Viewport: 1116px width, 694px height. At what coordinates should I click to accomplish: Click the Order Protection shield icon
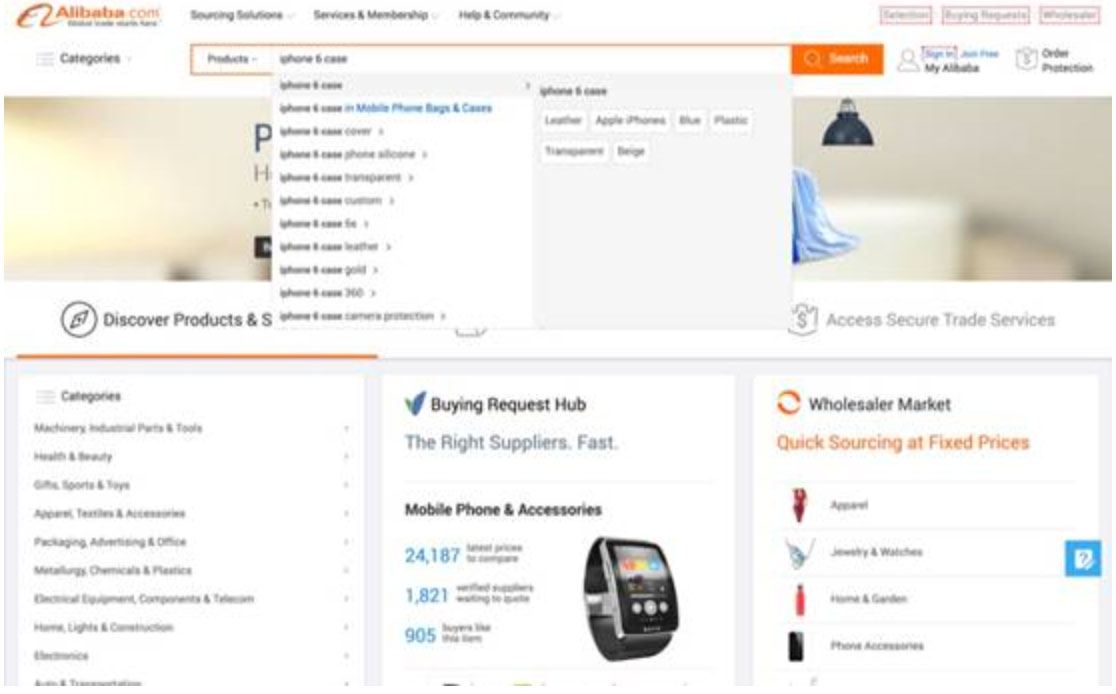(1026, 59)
